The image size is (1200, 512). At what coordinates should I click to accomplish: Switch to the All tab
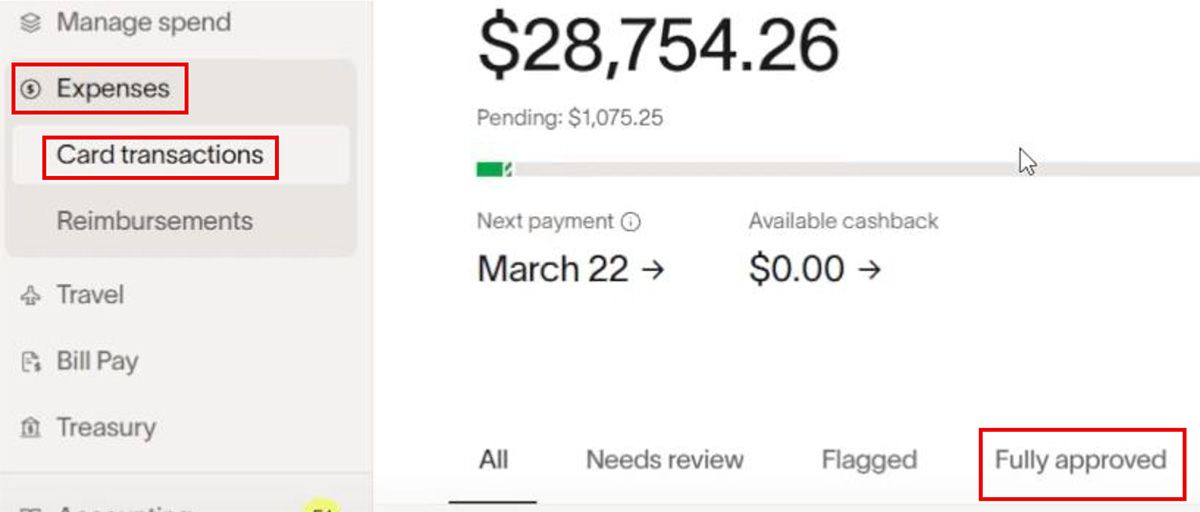tap(493, 460)
